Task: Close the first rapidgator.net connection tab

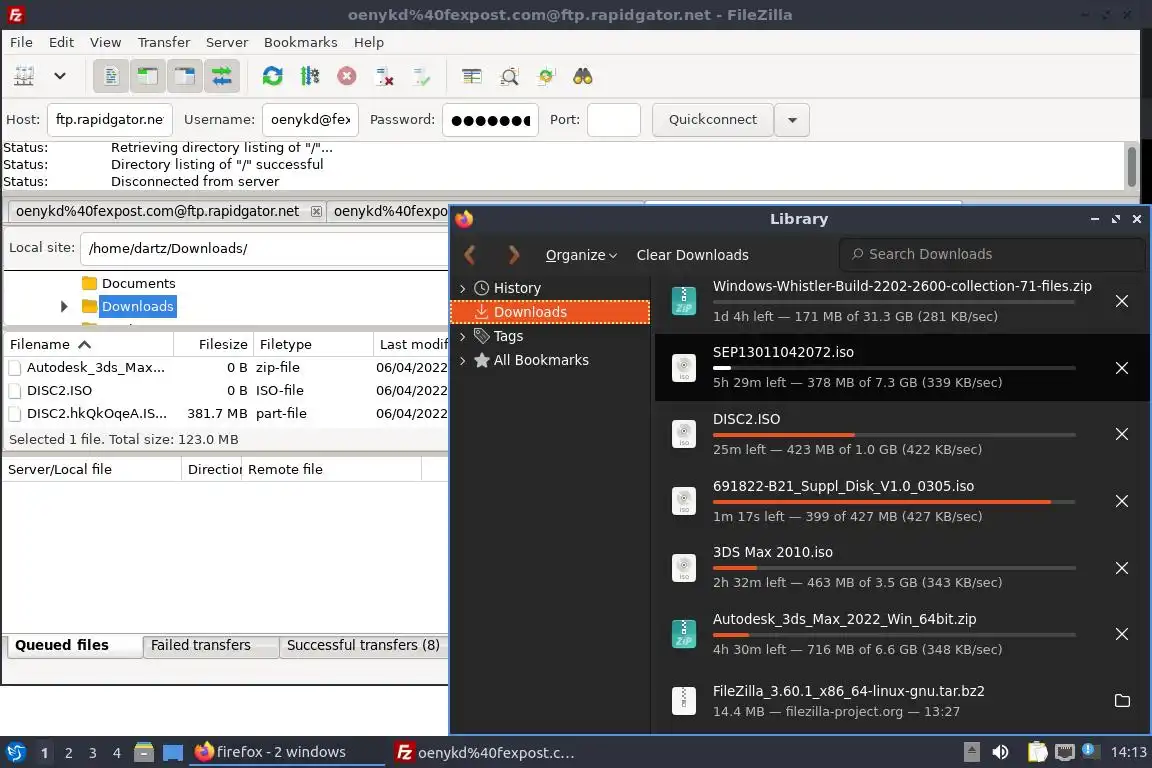Action: pyautogui.click(x=316, y=212)
